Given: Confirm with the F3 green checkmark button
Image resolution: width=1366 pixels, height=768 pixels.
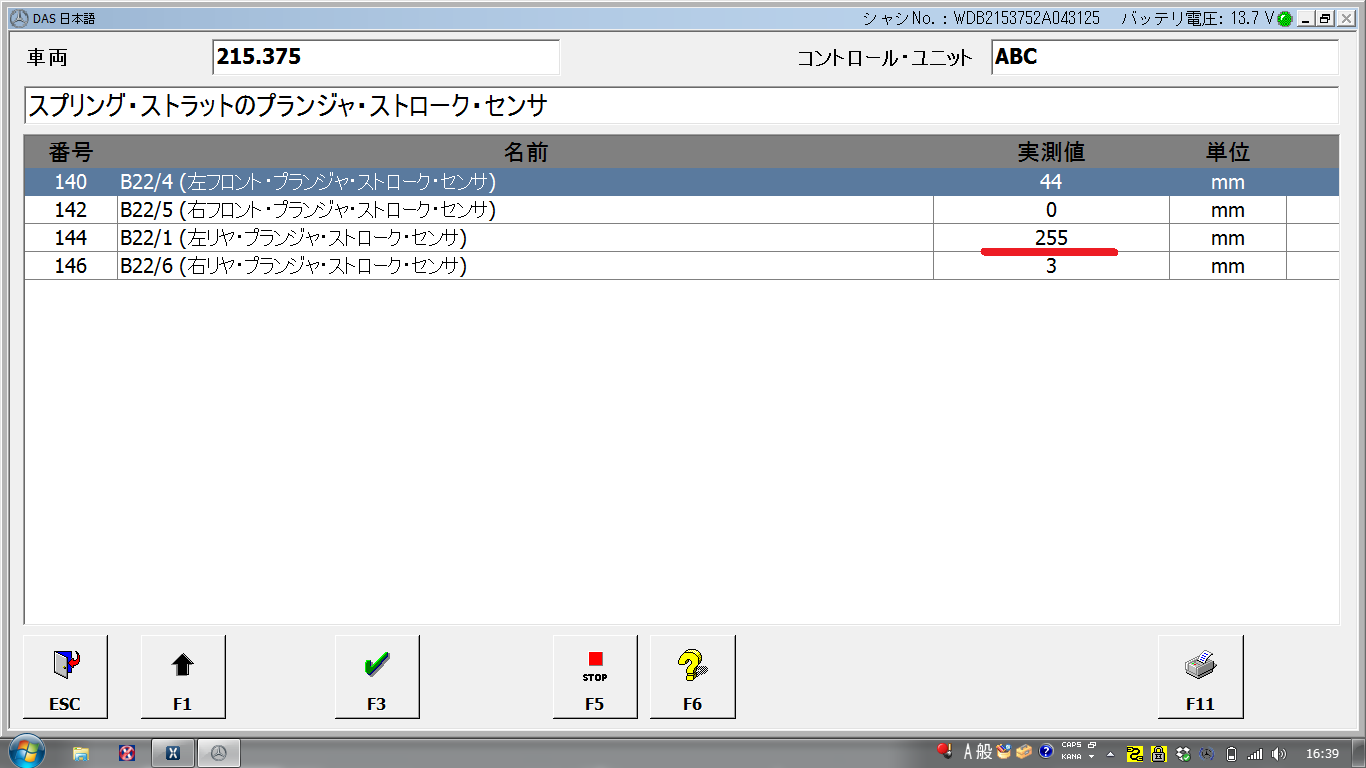Looking at the screenshot, I should tap(377, 676).
